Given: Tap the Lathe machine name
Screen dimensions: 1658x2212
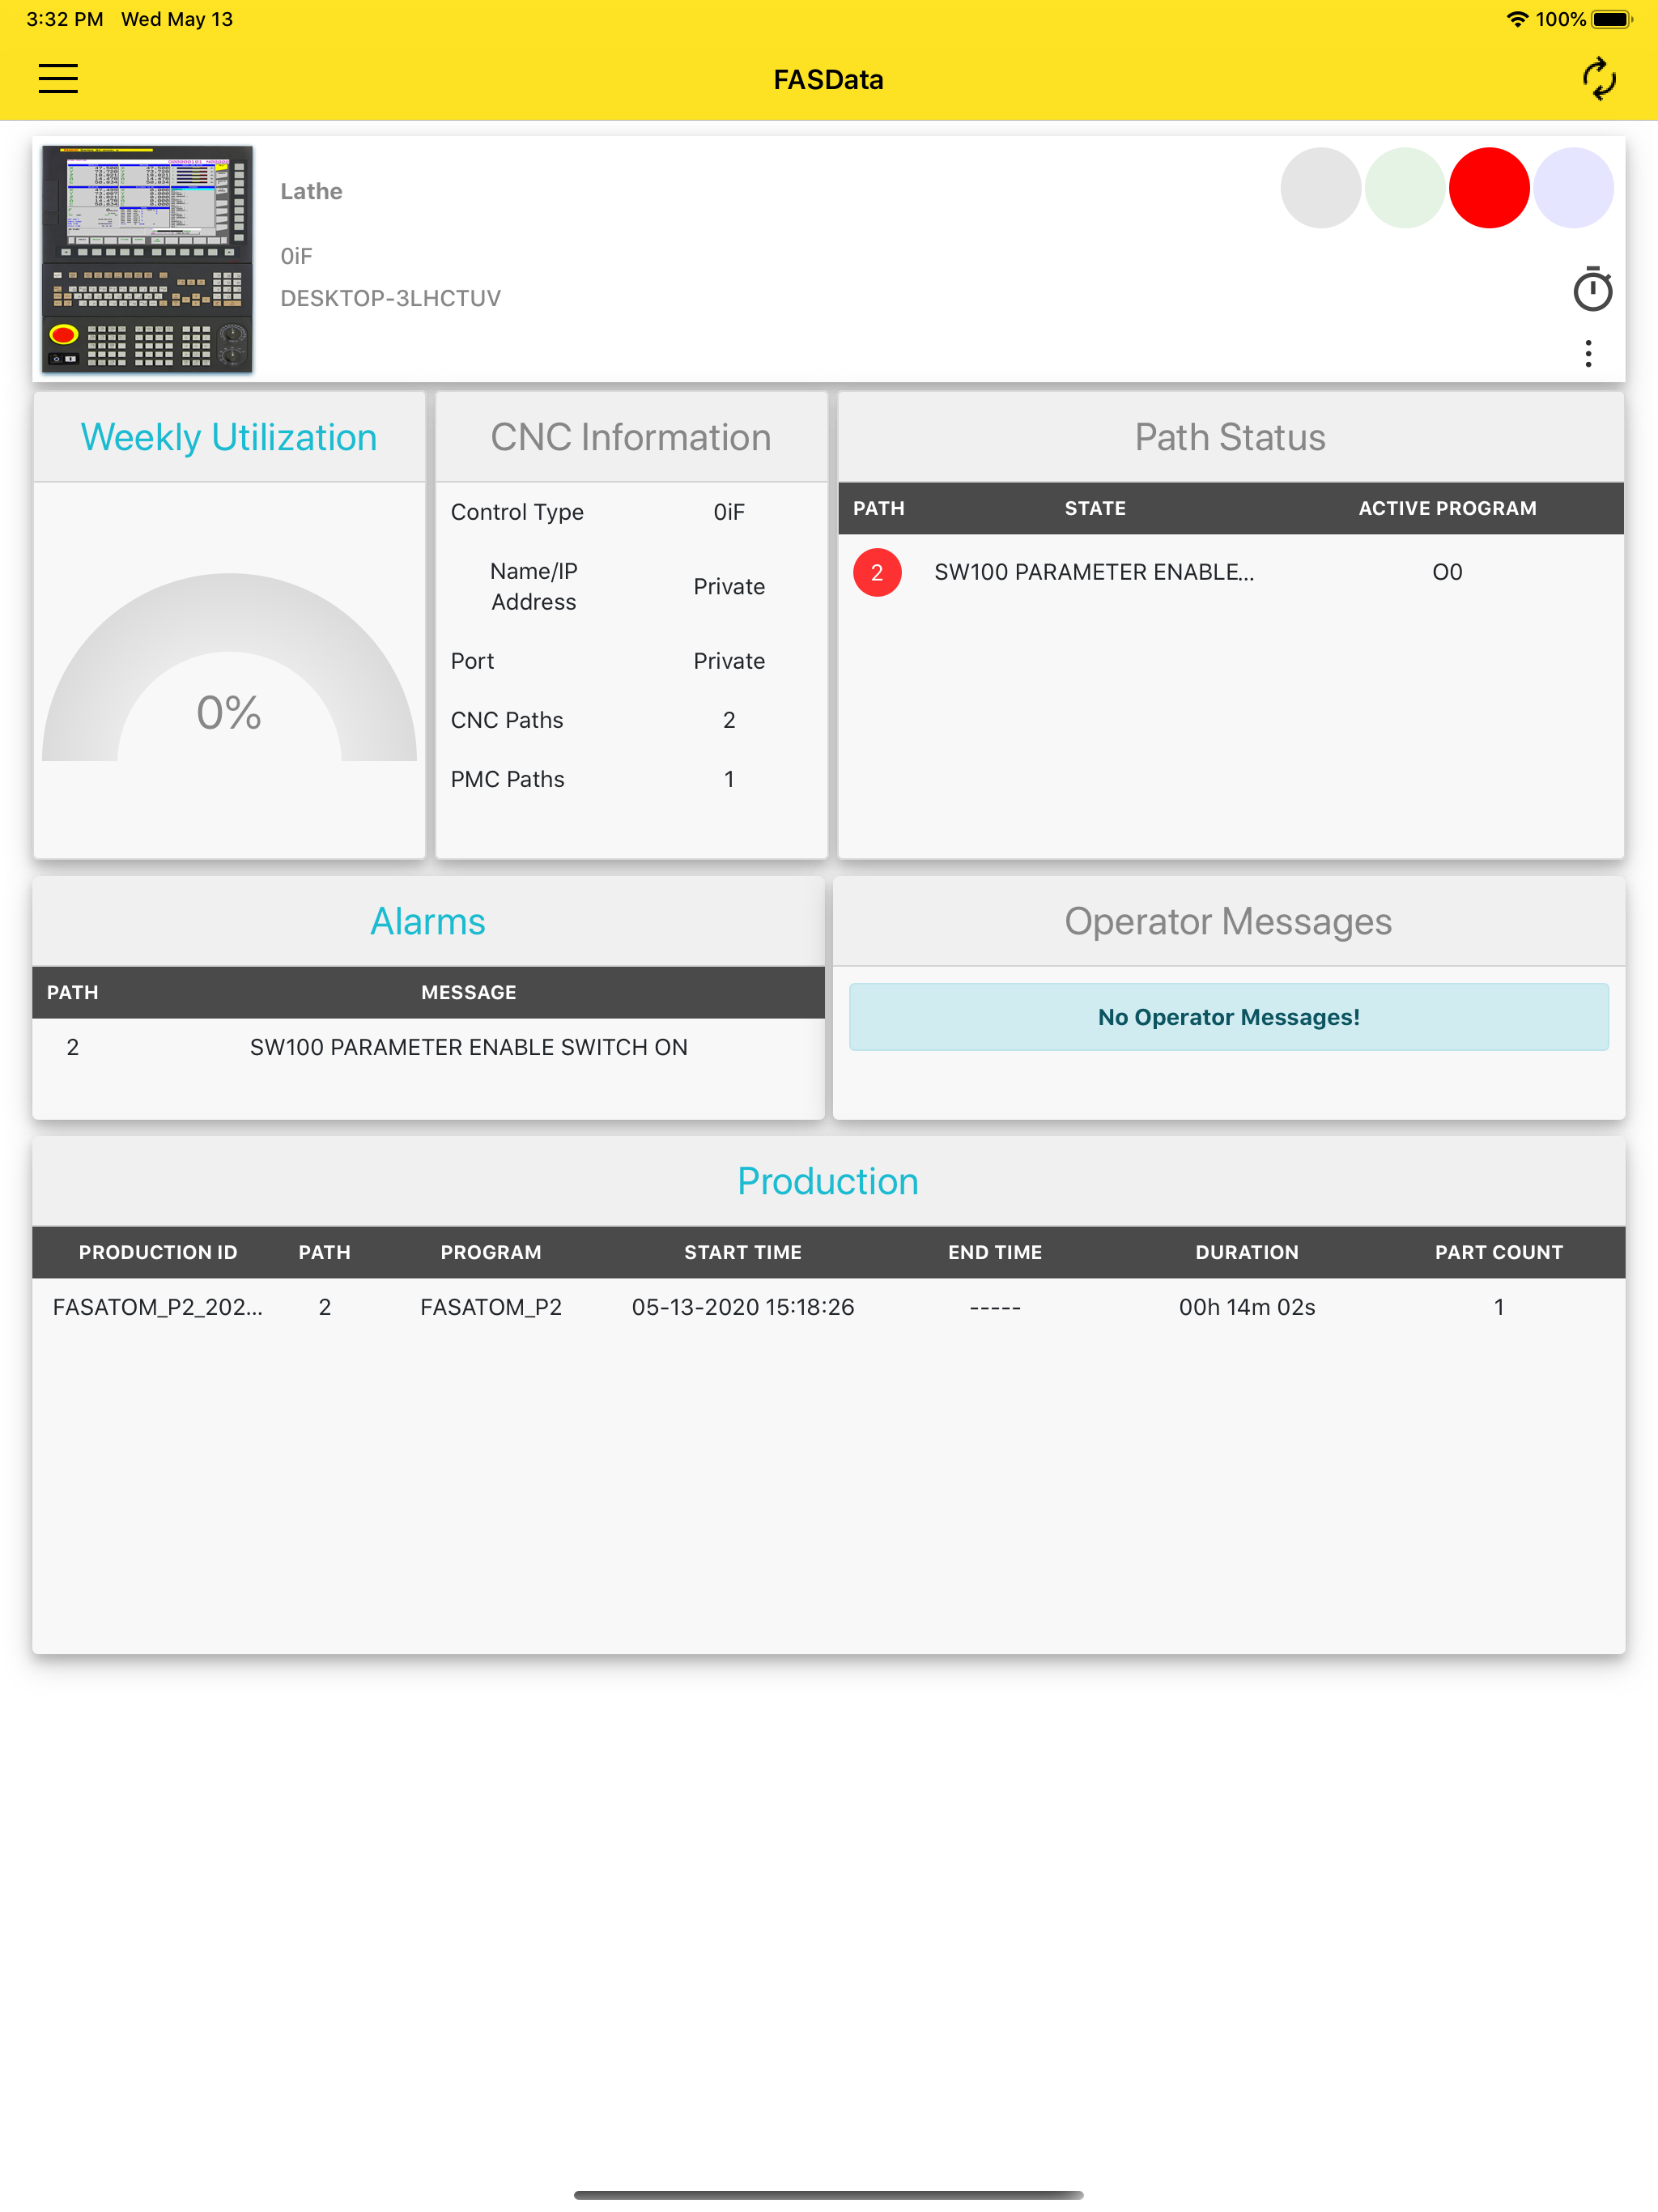Looking at the screenshot, I should pyautogui.click(x=311, y=191).
